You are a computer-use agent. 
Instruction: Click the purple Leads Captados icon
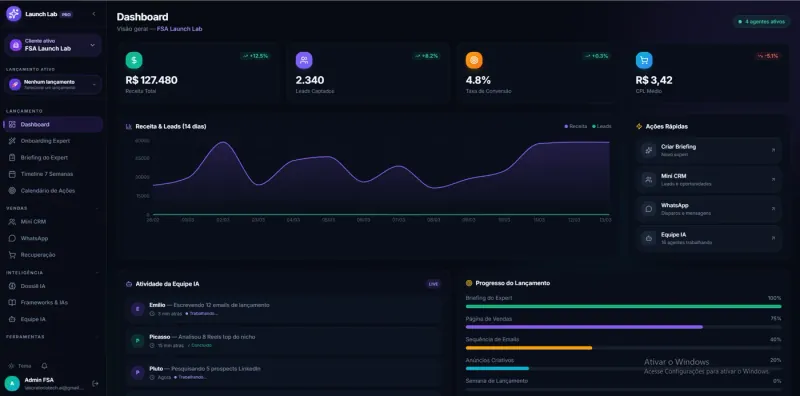point(304,60)
